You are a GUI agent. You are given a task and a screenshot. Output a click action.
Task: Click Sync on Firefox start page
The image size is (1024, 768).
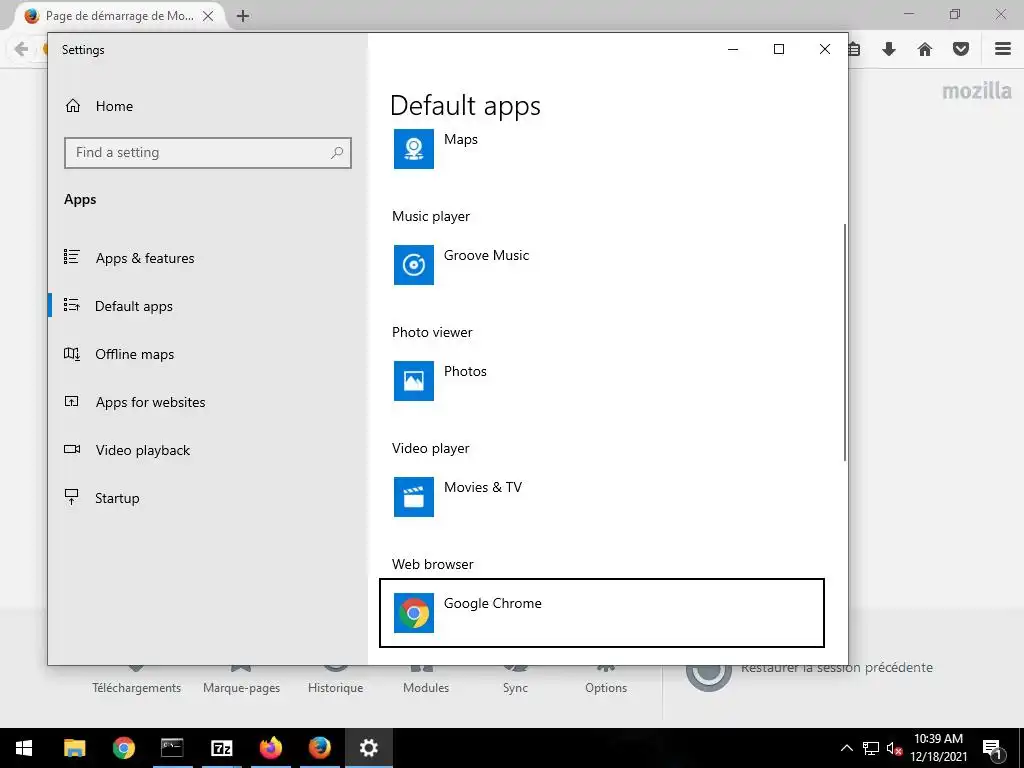point(515,688)
